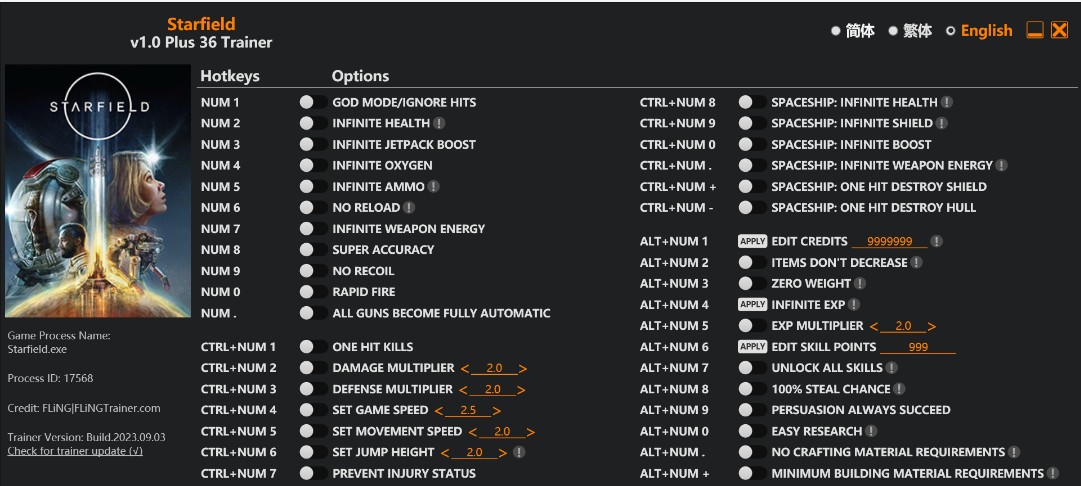Turn on All Guns Become Fully Automatic

point(314,313)
